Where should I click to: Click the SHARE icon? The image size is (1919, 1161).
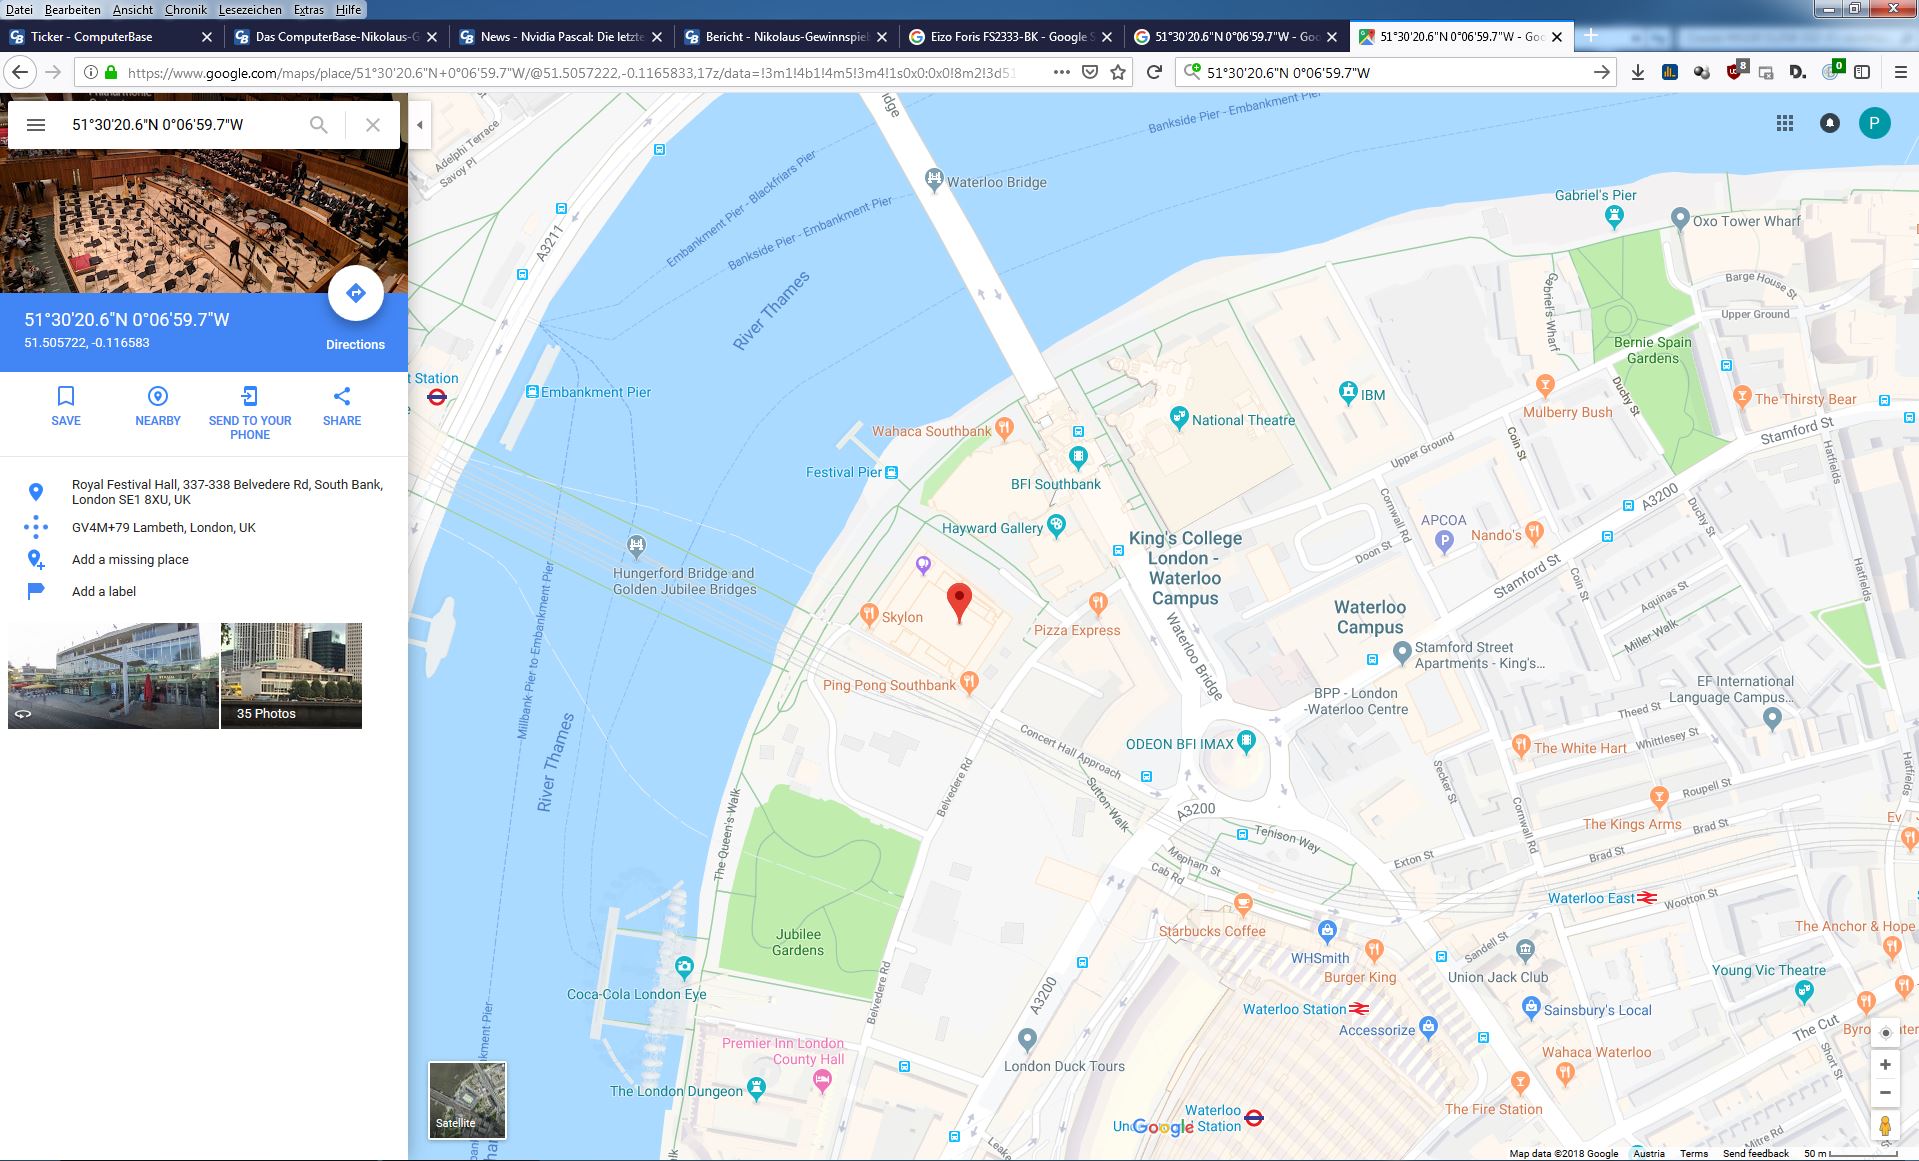pyautogui.click(x=342, y=396)
